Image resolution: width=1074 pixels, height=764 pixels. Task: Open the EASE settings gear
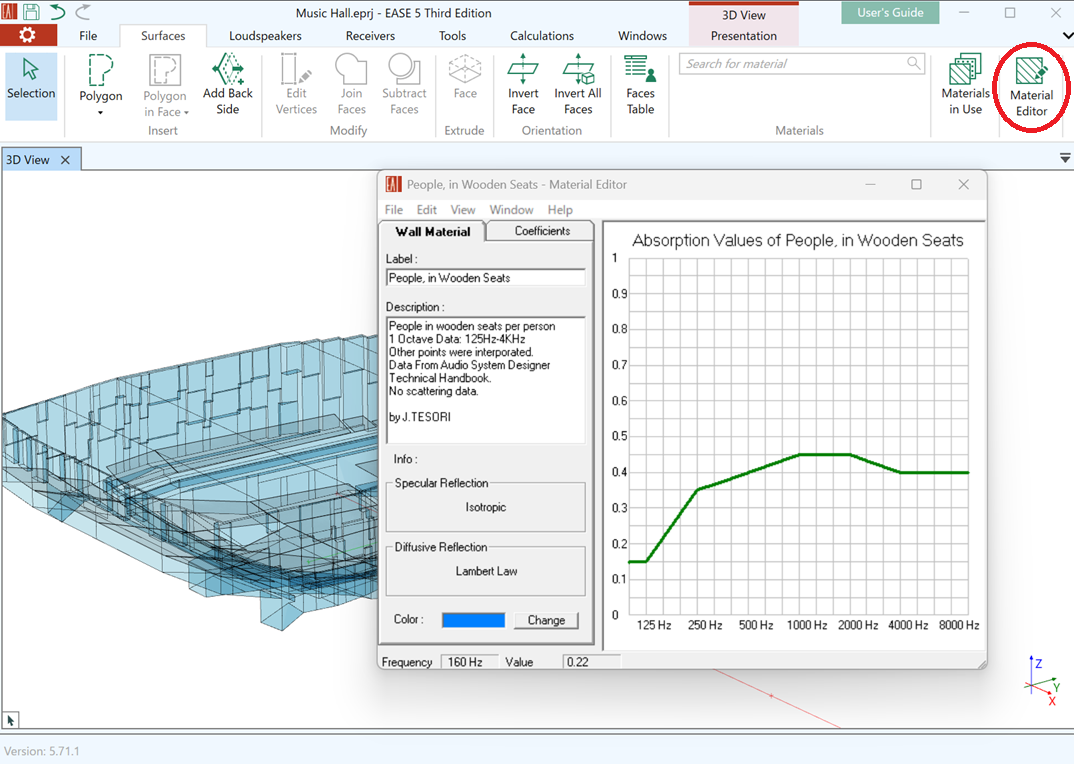[x=27, y=35]
